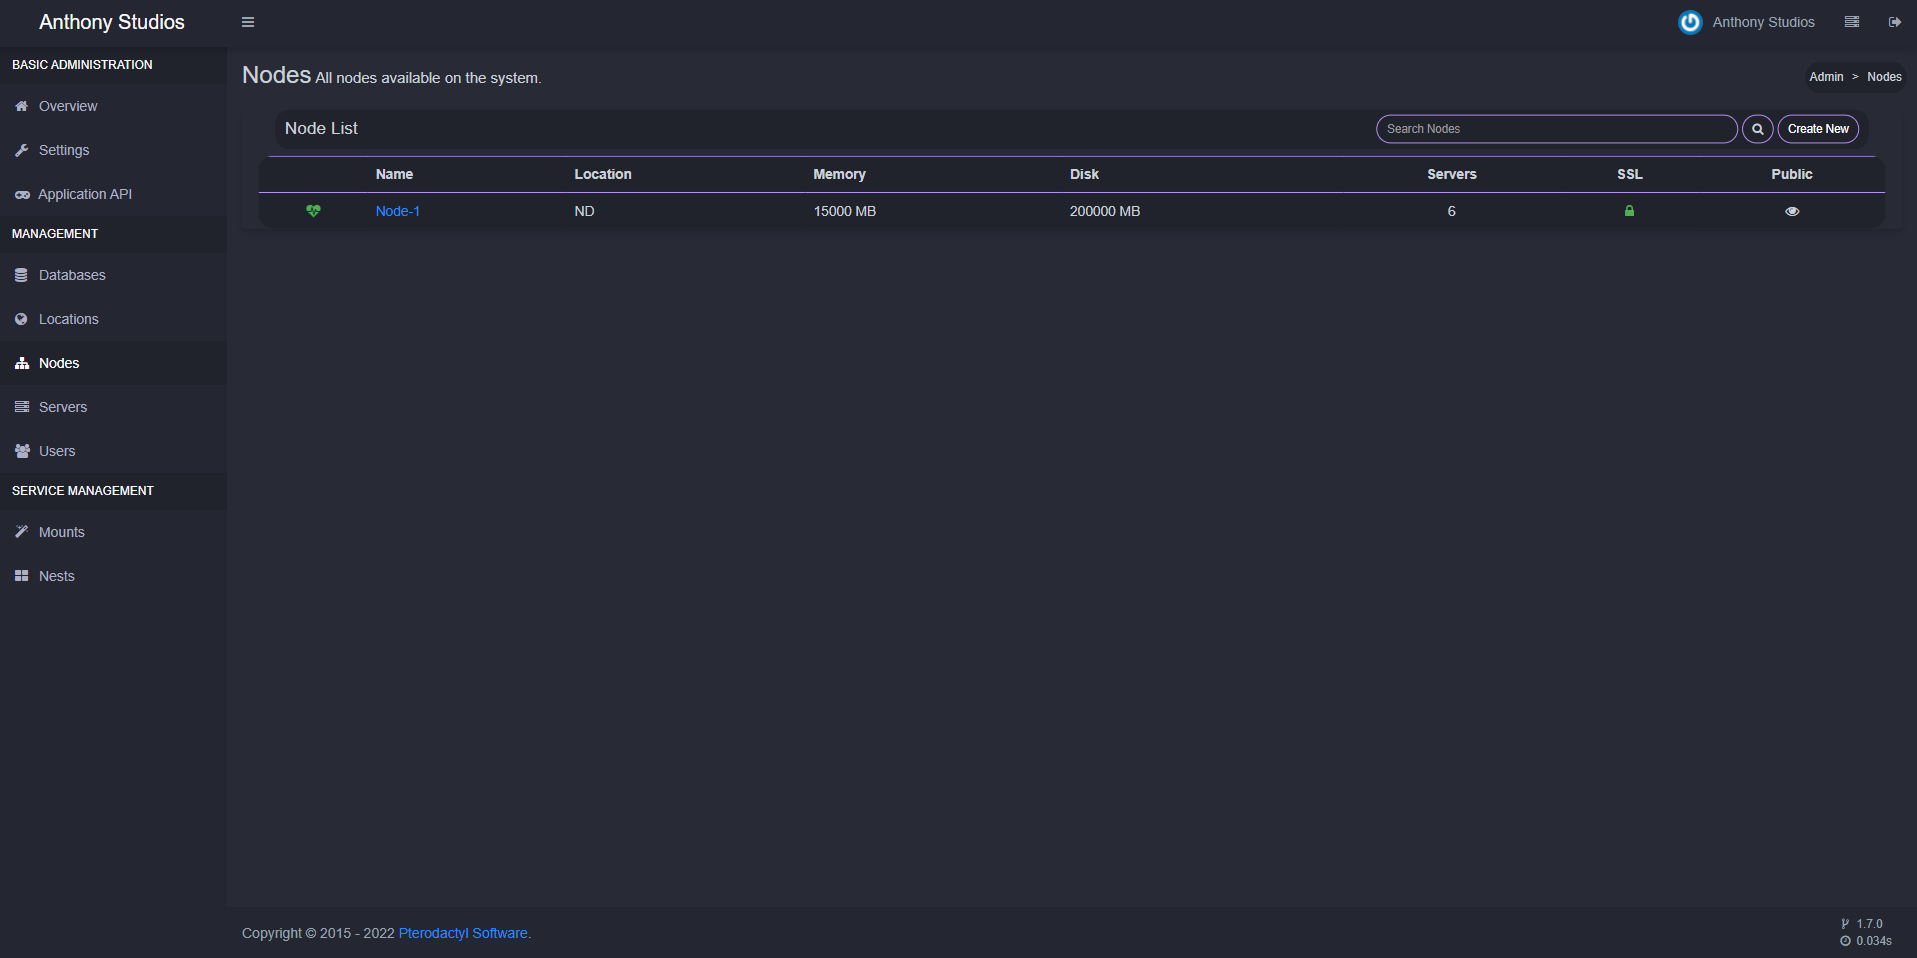Click the Name column header
The height and width of the screenshot is (958, 1917).
tap(394, 174)
